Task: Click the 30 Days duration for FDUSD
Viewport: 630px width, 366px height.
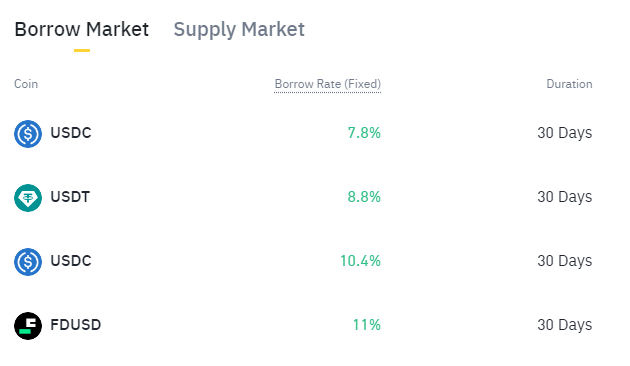Action: pyautogui.click(x=565, y=325)
